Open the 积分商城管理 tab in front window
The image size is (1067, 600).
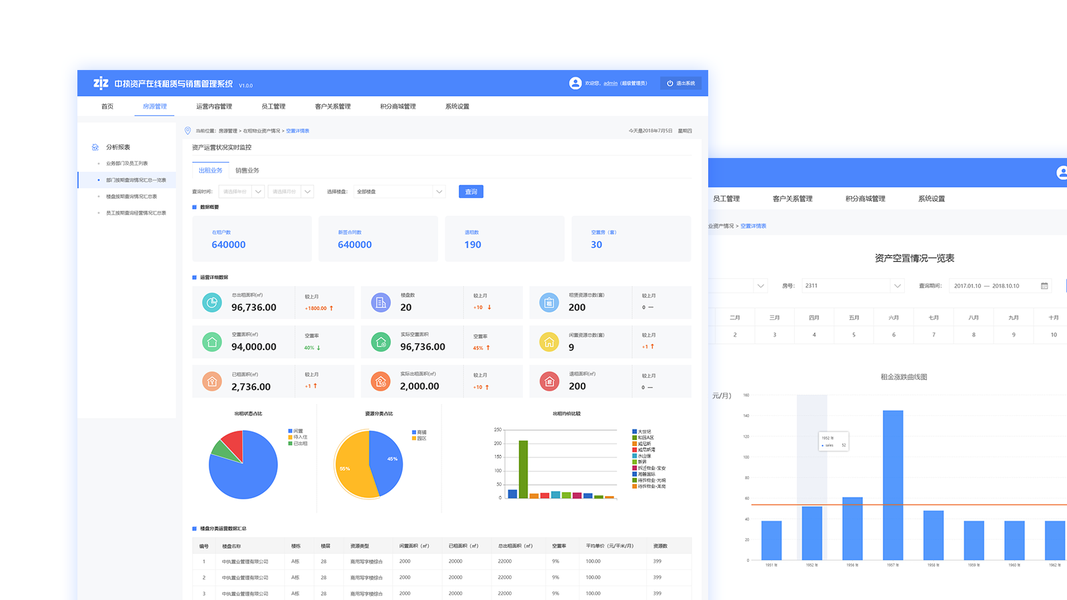point(398,107)
